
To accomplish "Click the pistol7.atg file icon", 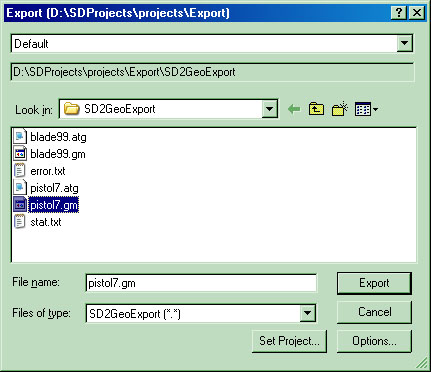I will coord(20,188).
